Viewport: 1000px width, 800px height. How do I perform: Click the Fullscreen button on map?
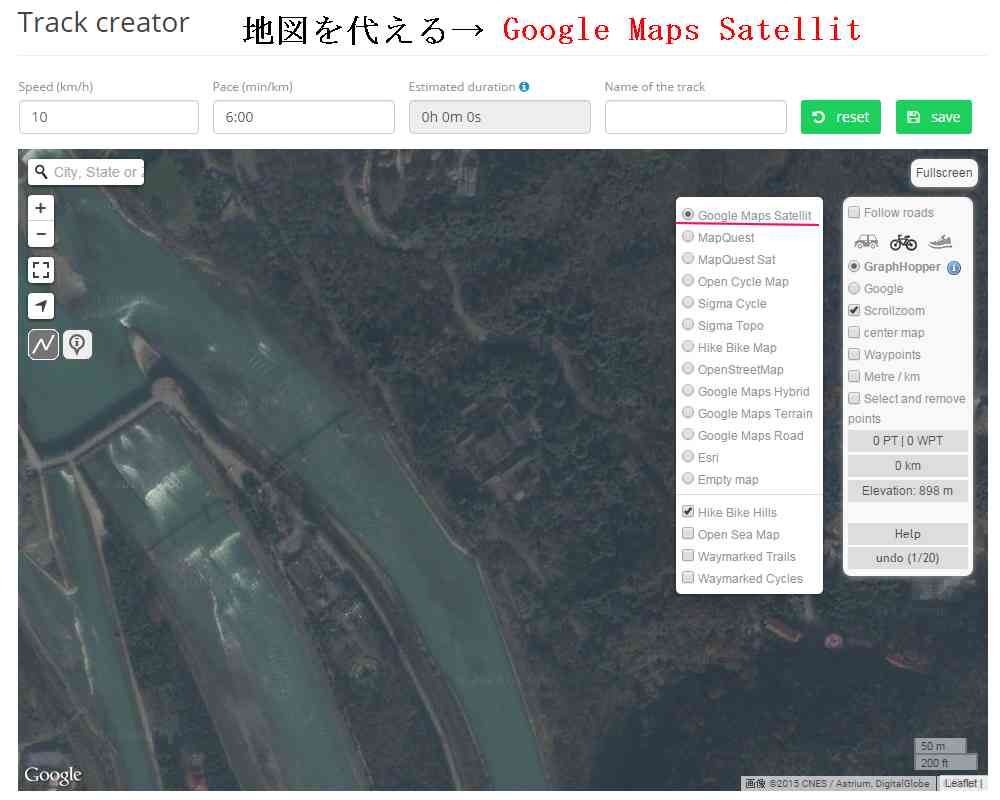point(944,173)
